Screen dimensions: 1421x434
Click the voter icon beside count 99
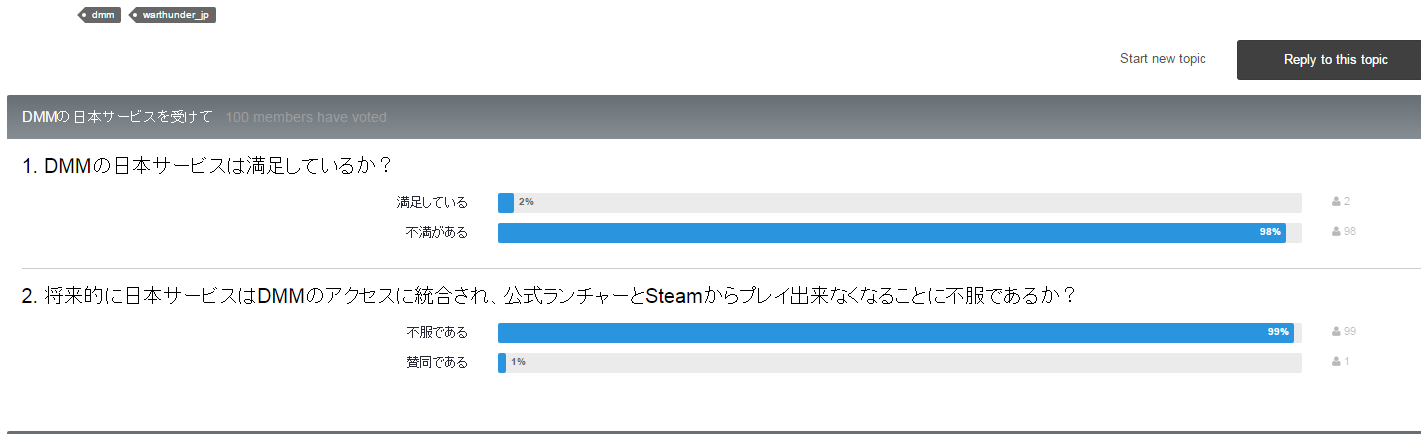(x=1336, y=332)
